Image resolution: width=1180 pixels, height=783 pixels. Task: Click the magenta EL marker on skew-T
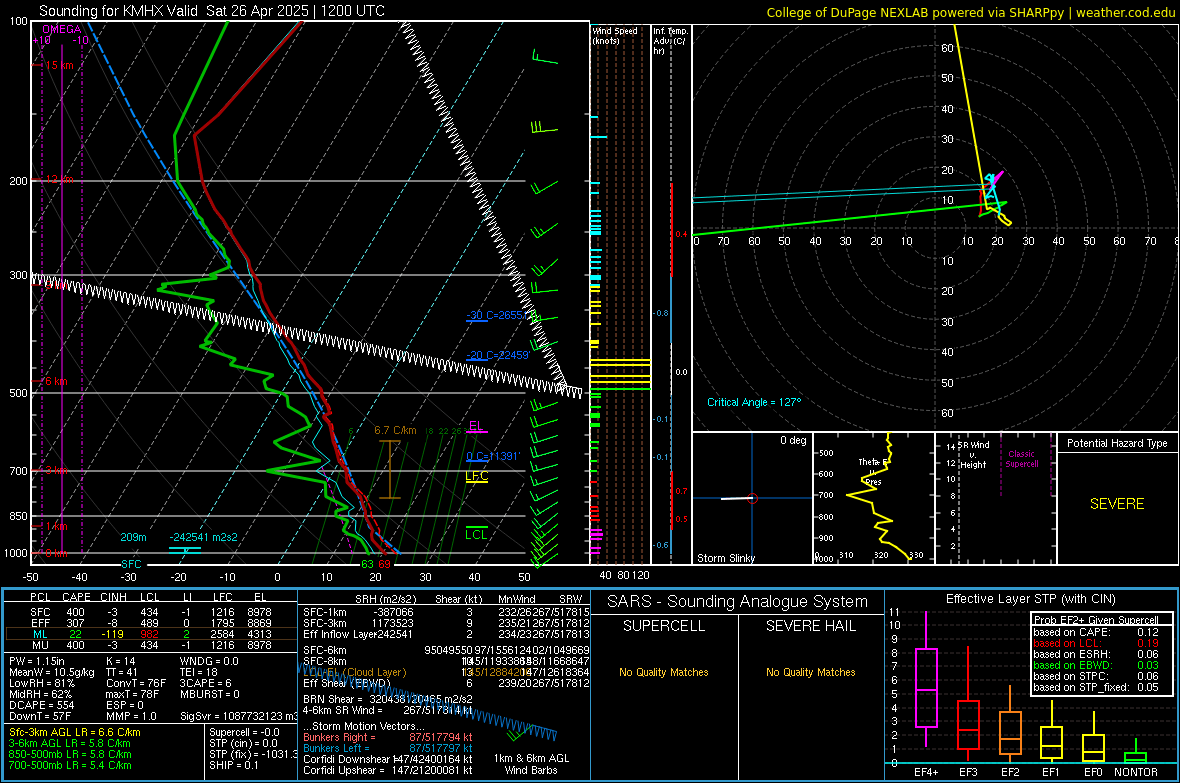[476, 426]
